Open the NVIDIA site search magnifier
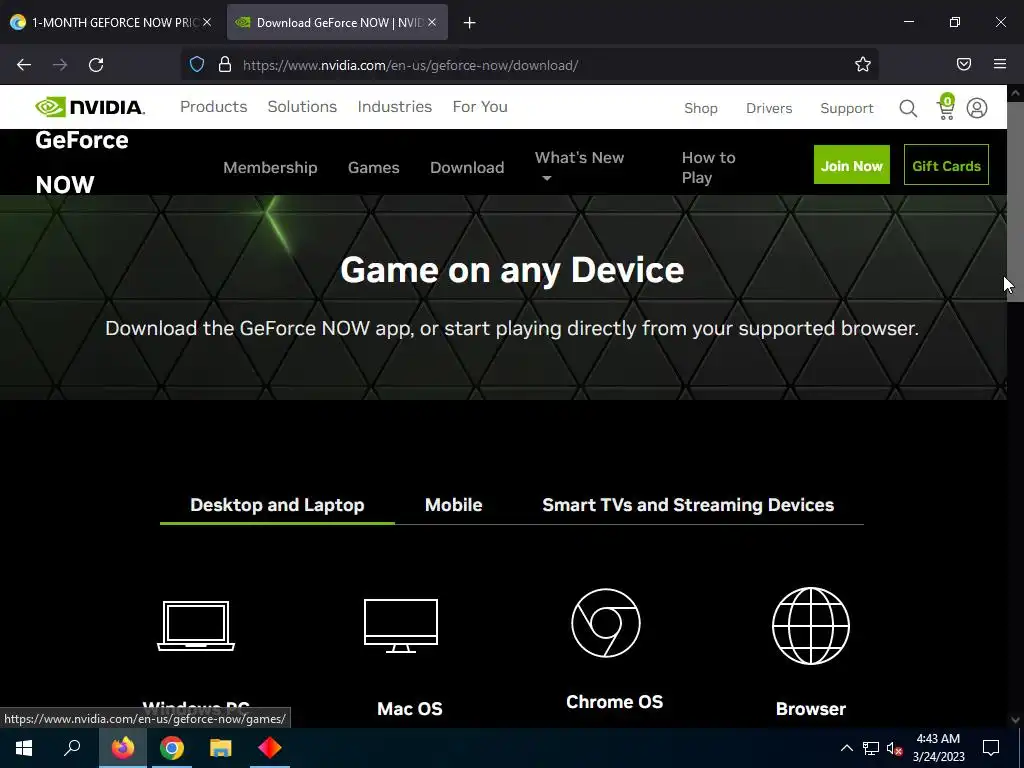The image size is (1024, 768). 908,108
